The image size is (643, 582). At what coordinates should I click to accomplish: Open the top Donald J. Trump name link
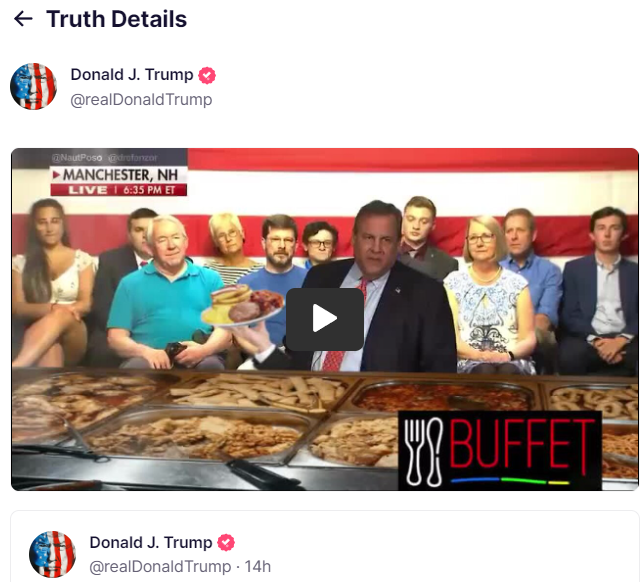132,75
